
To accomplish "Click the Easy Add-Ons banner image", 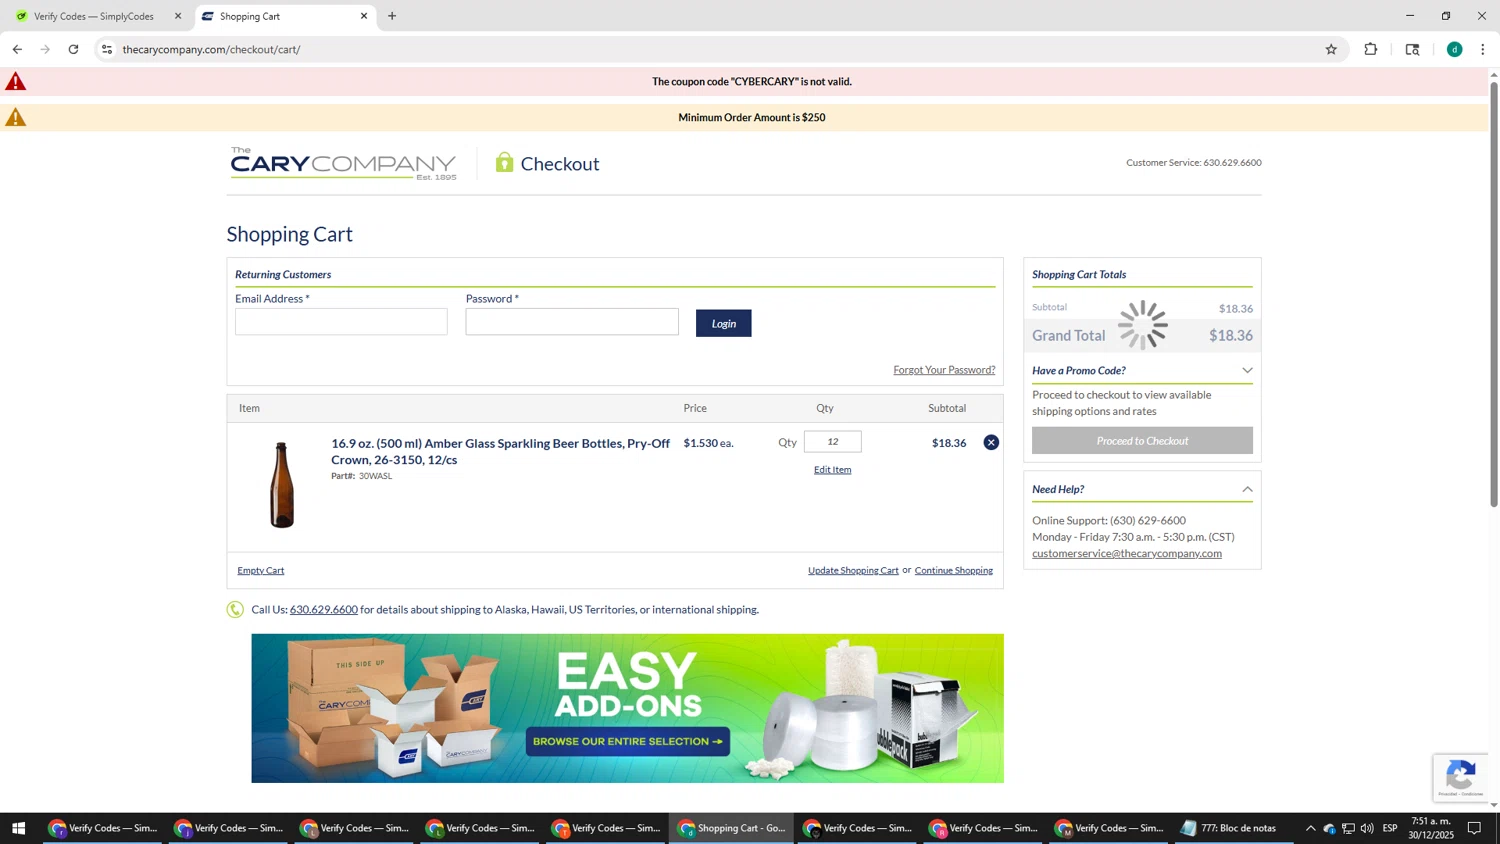I will (x=627, y=708).
